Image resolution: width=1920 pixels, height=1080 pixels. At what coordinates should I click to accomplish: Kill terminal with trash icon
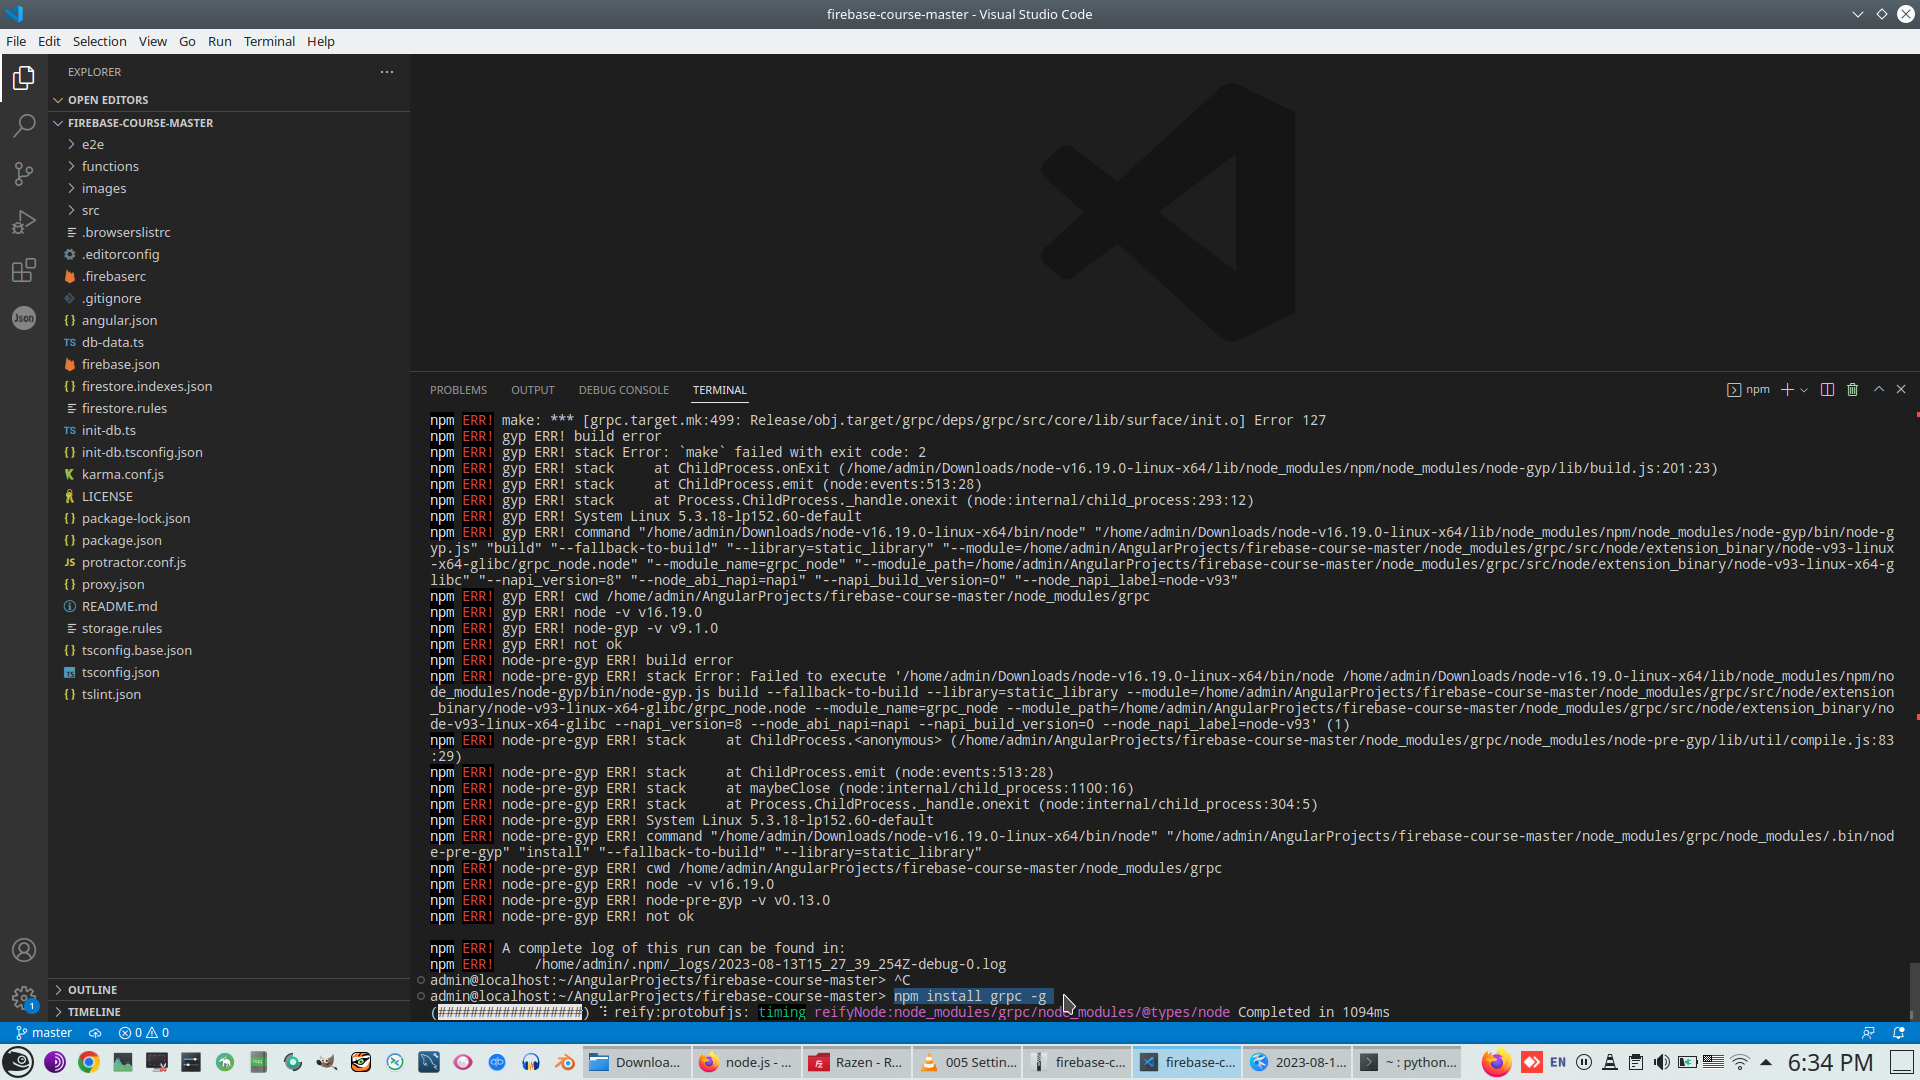point(1852,390)
